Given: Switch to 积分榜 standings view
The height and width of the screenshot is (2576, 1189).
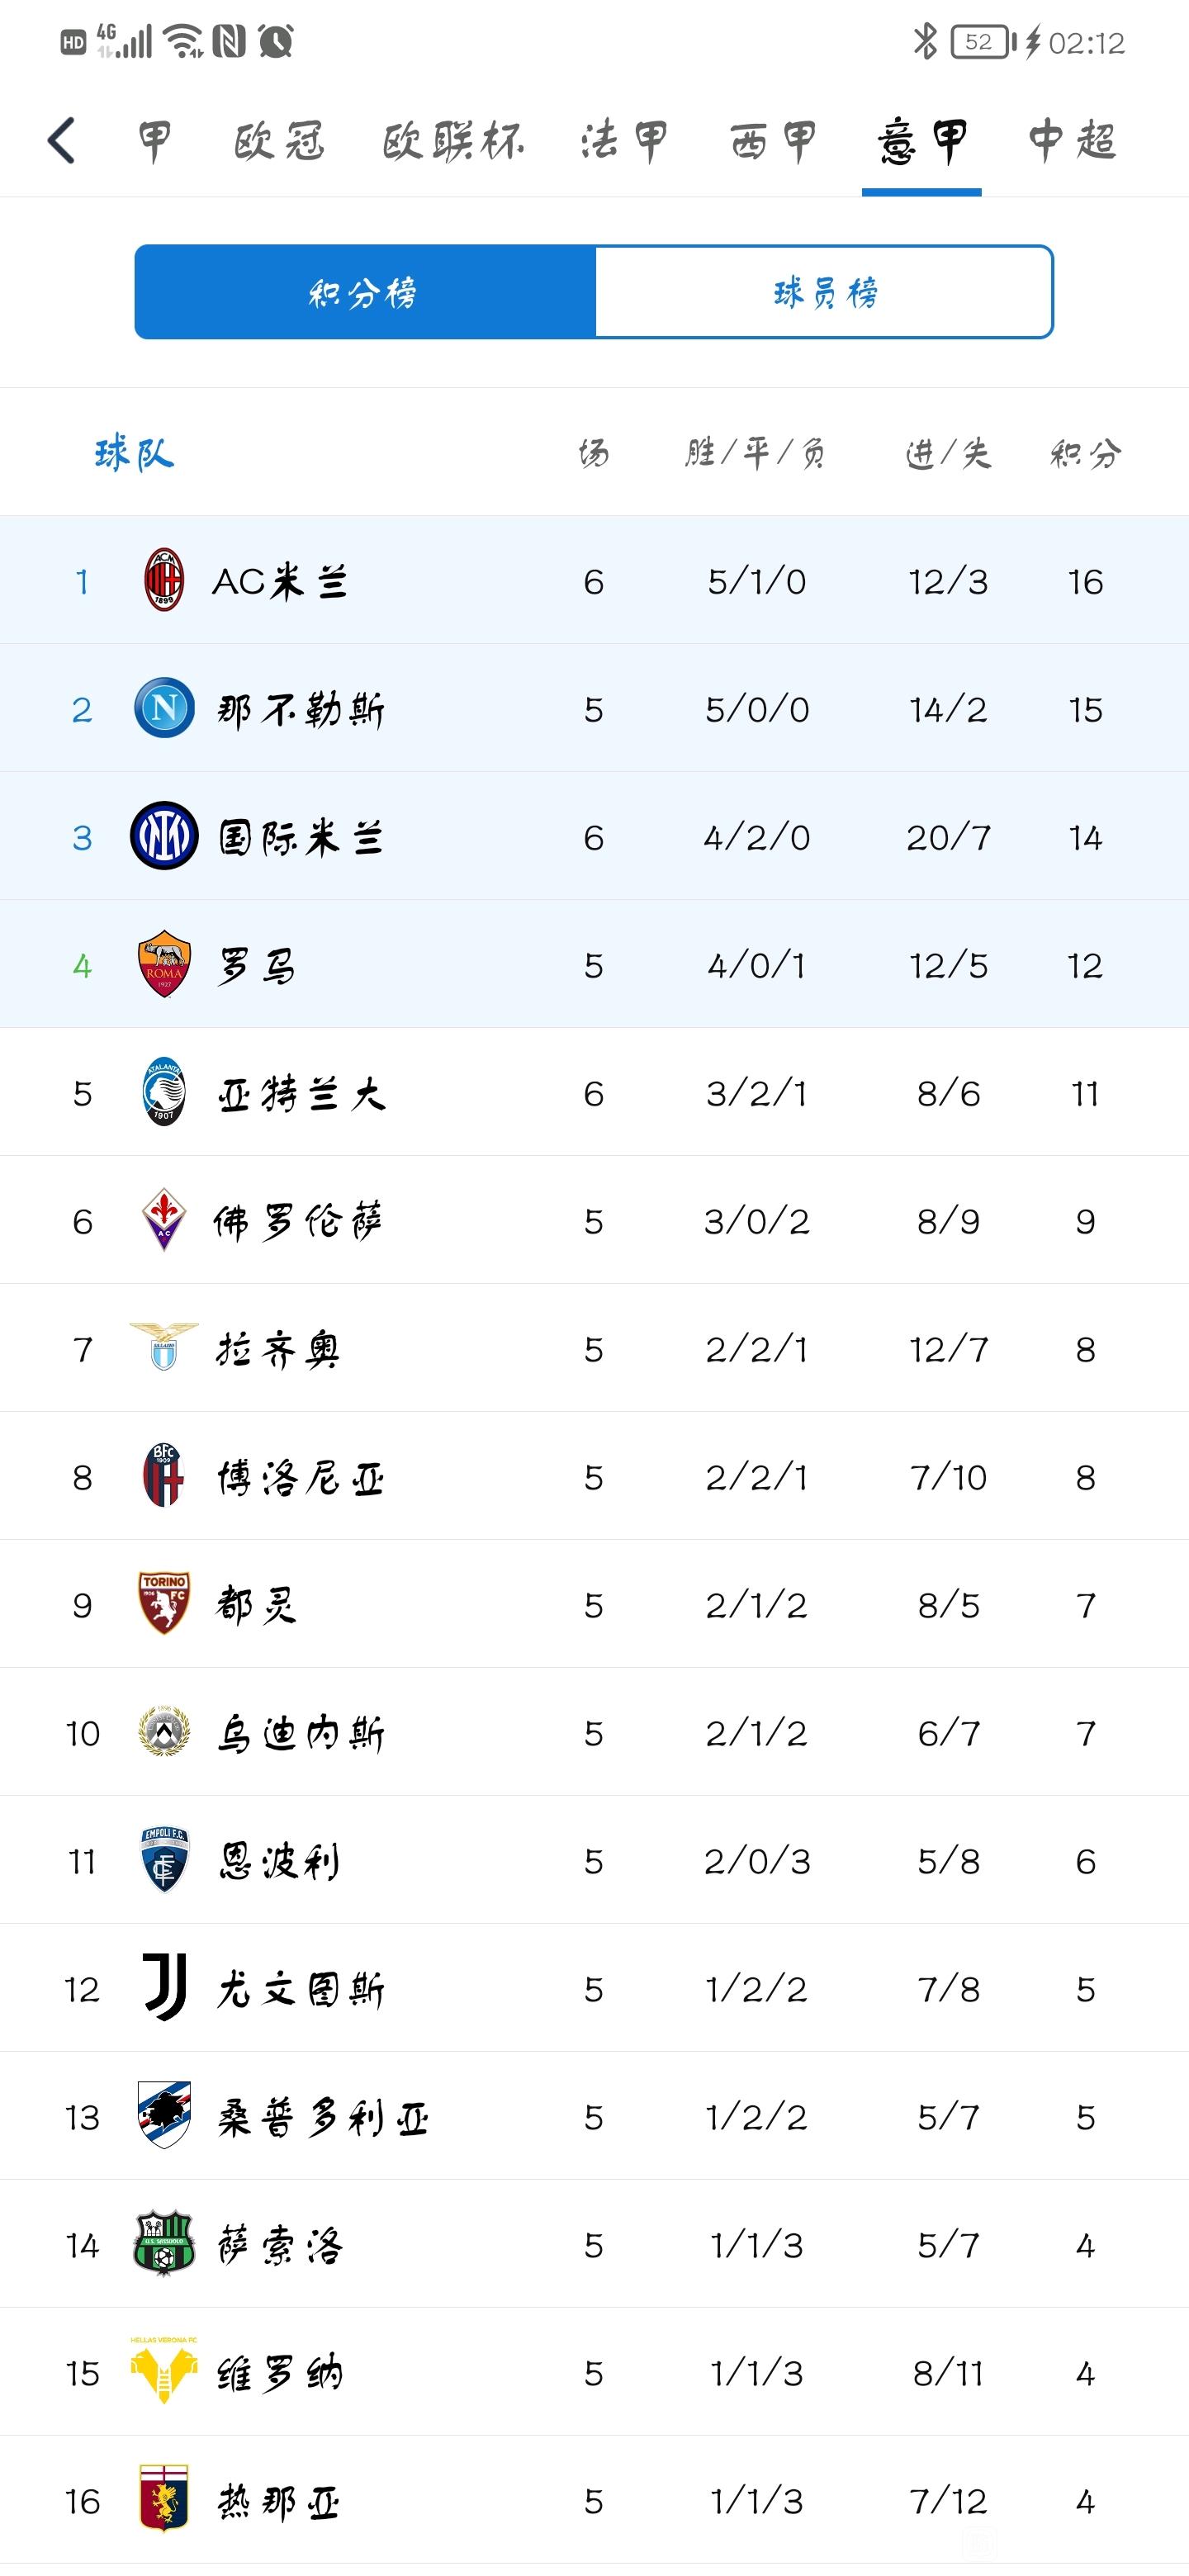Looking at the screenshot, I should point(365,292).
